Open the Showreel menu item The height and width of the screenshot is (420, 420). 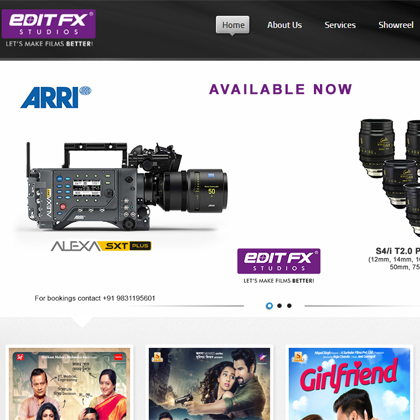[x=396, y=25]
